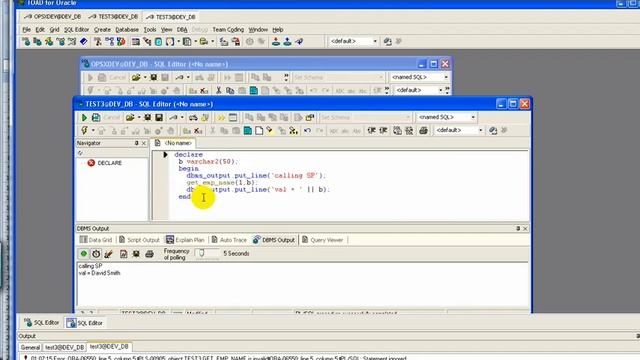Screen dimensions: 640x360
Task: Open the default dropdown in OPSXDEV editor
Action: (x=440, y=90)
